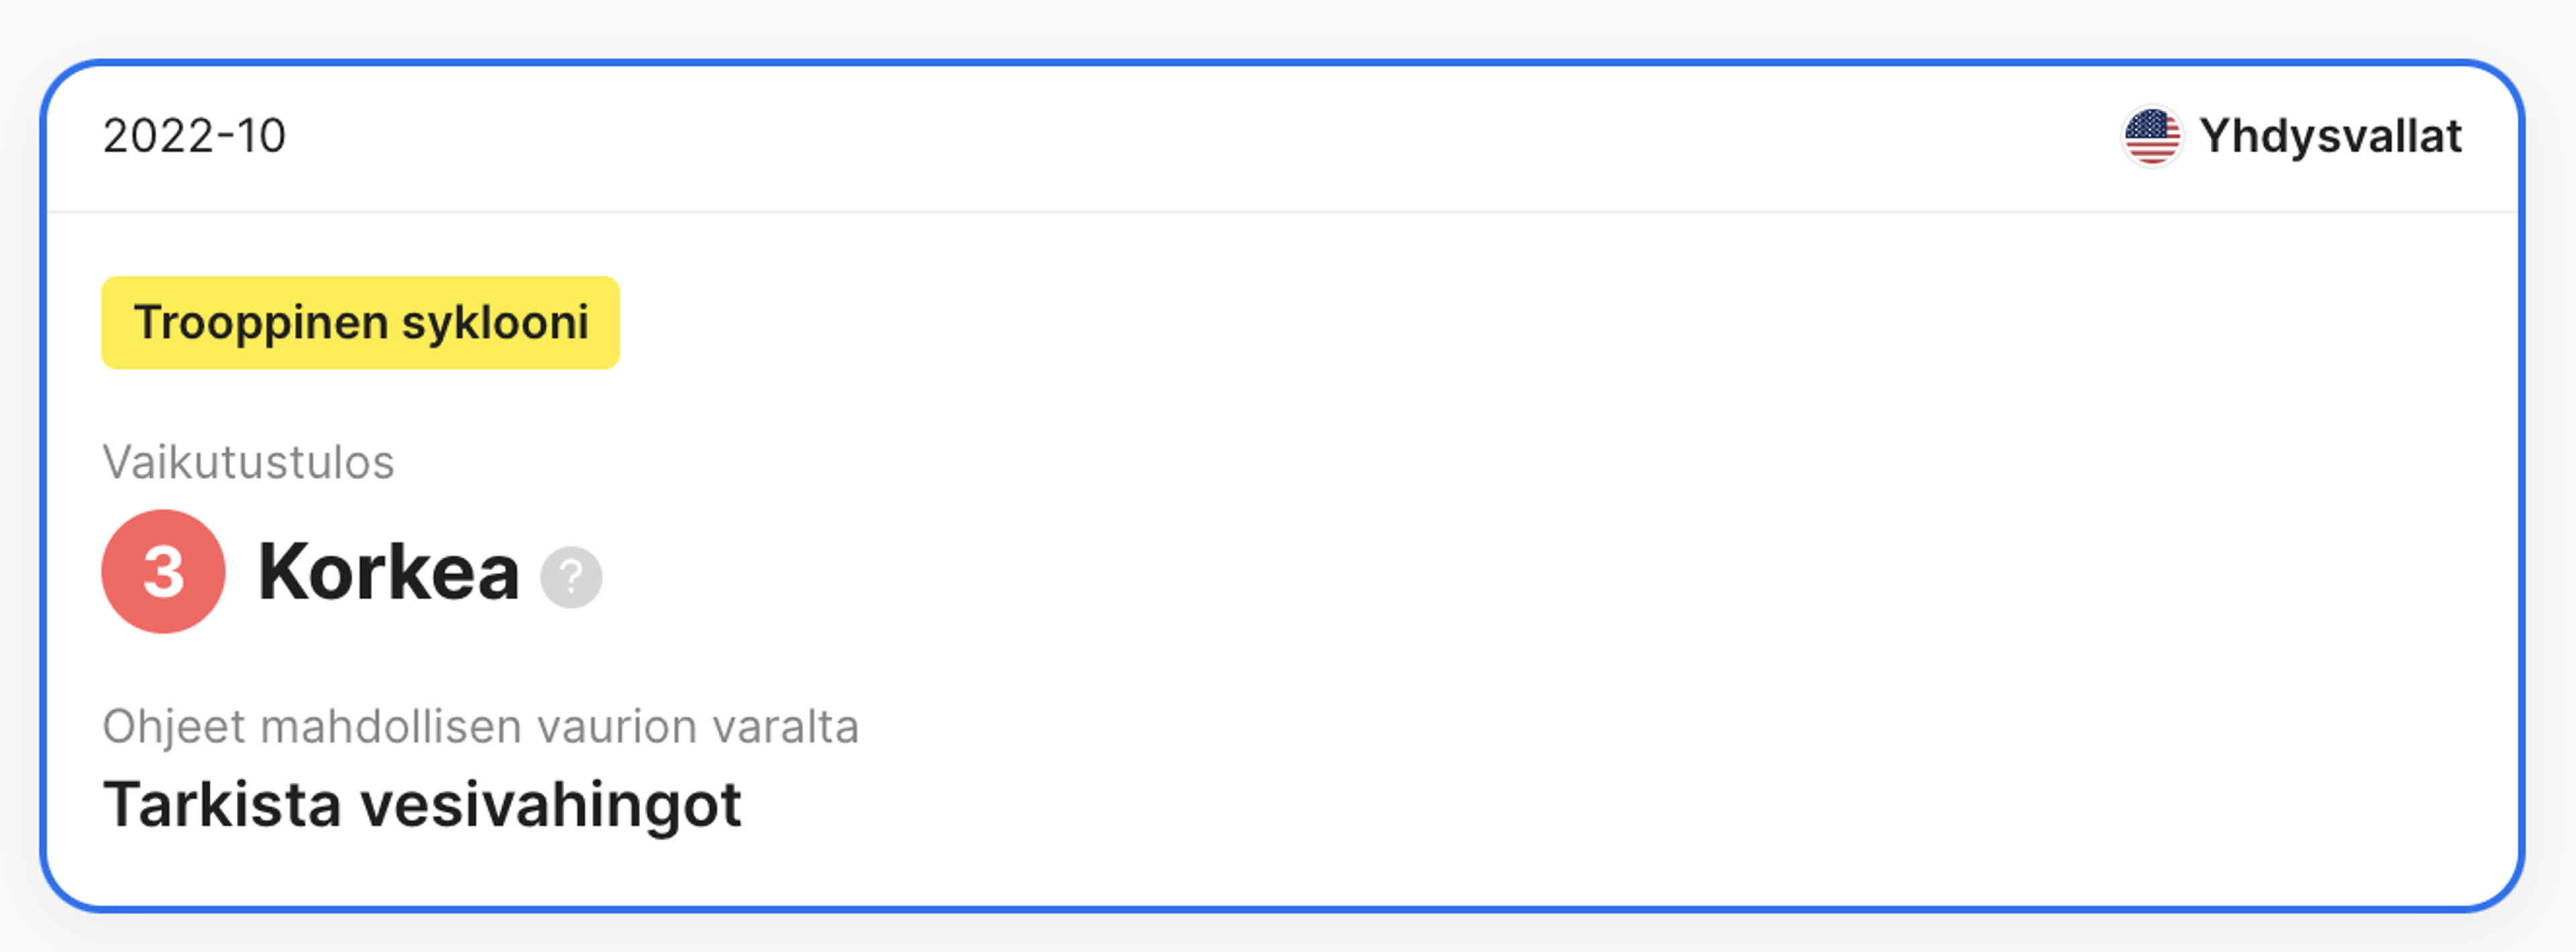Click the Yhdysvallat country label
This screenshot has width=2576, height=952.
pos(2330,136)
